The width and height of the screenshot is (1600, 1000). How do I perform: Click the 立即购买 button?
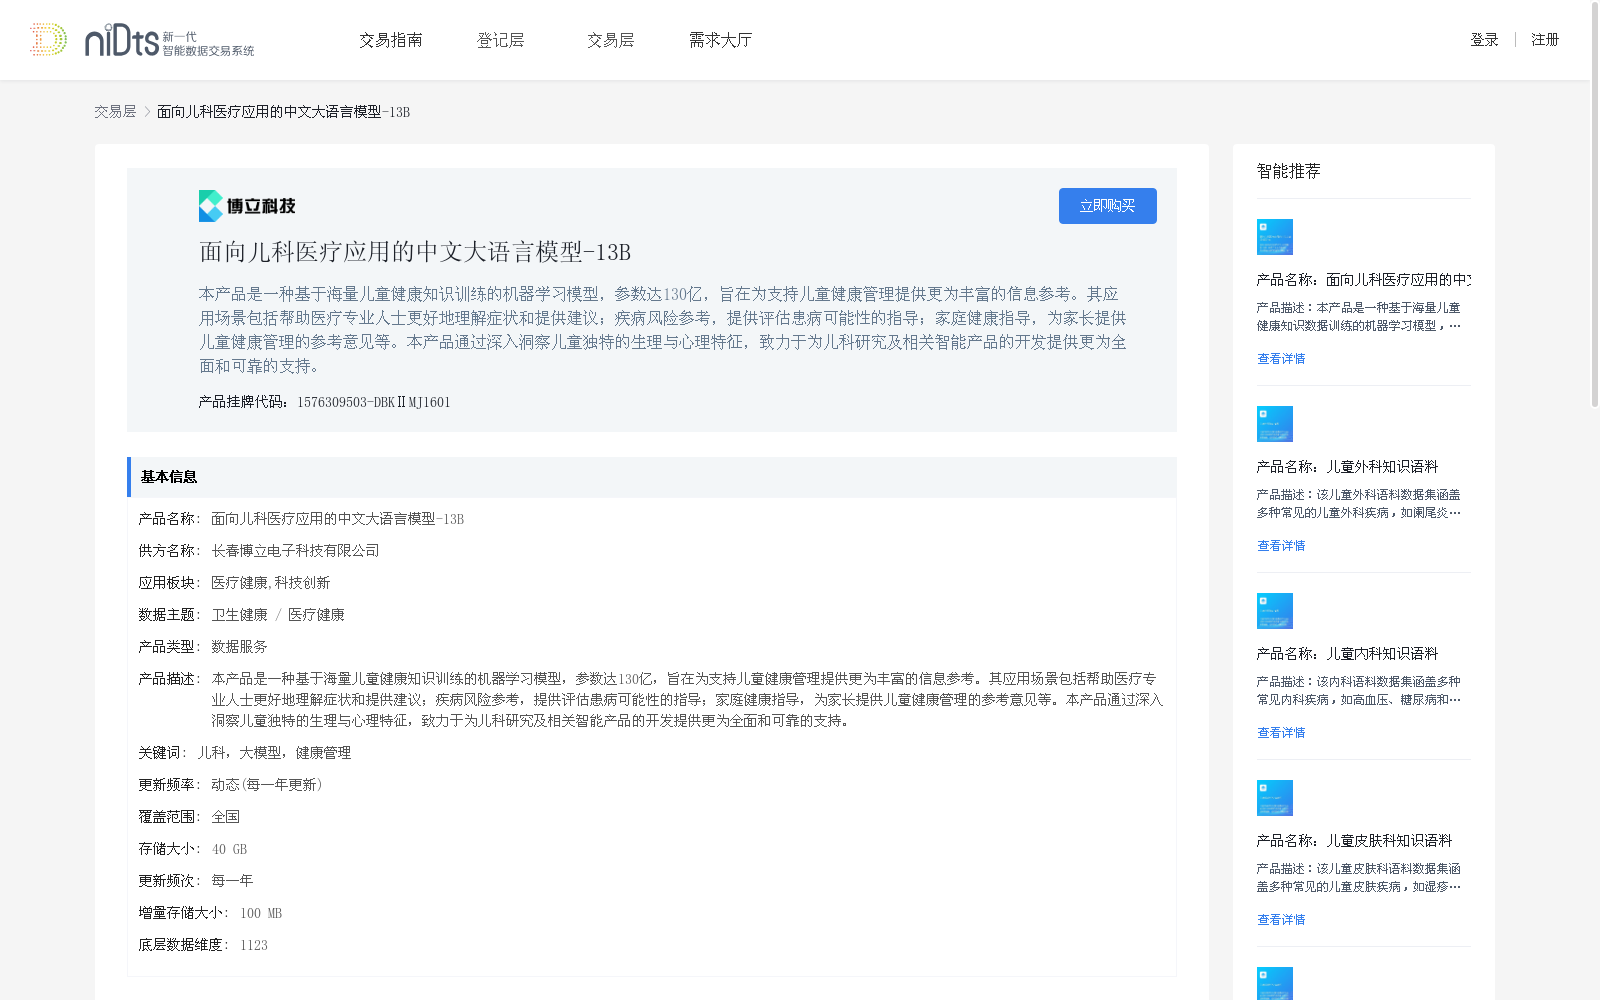point(1108,206)
